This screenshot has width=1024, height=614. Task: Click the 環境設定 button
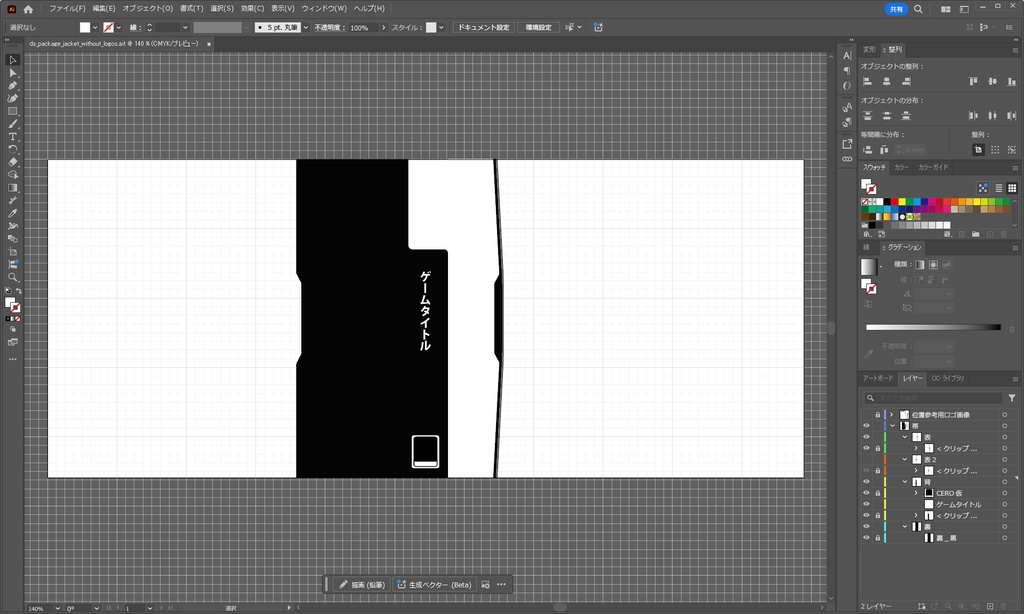point(539,27)
